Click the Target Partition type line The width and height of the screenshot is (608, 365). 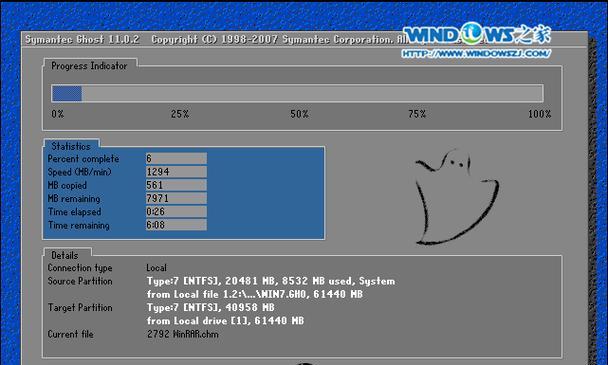click(211, 308)
